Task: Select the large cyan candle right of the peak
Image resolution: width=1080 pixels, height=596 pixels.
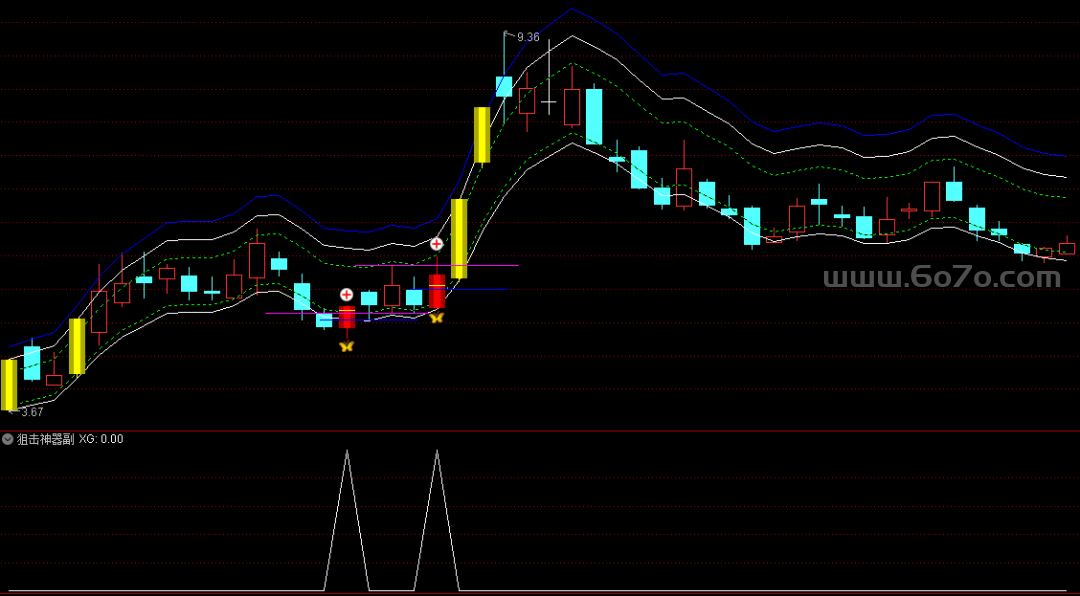Action: click(594, 116)
